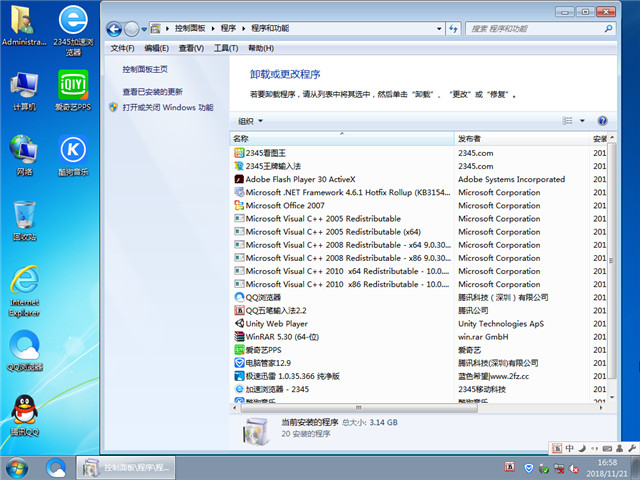Open 打开或关闭 Windows 功能 link

(168, 107)
